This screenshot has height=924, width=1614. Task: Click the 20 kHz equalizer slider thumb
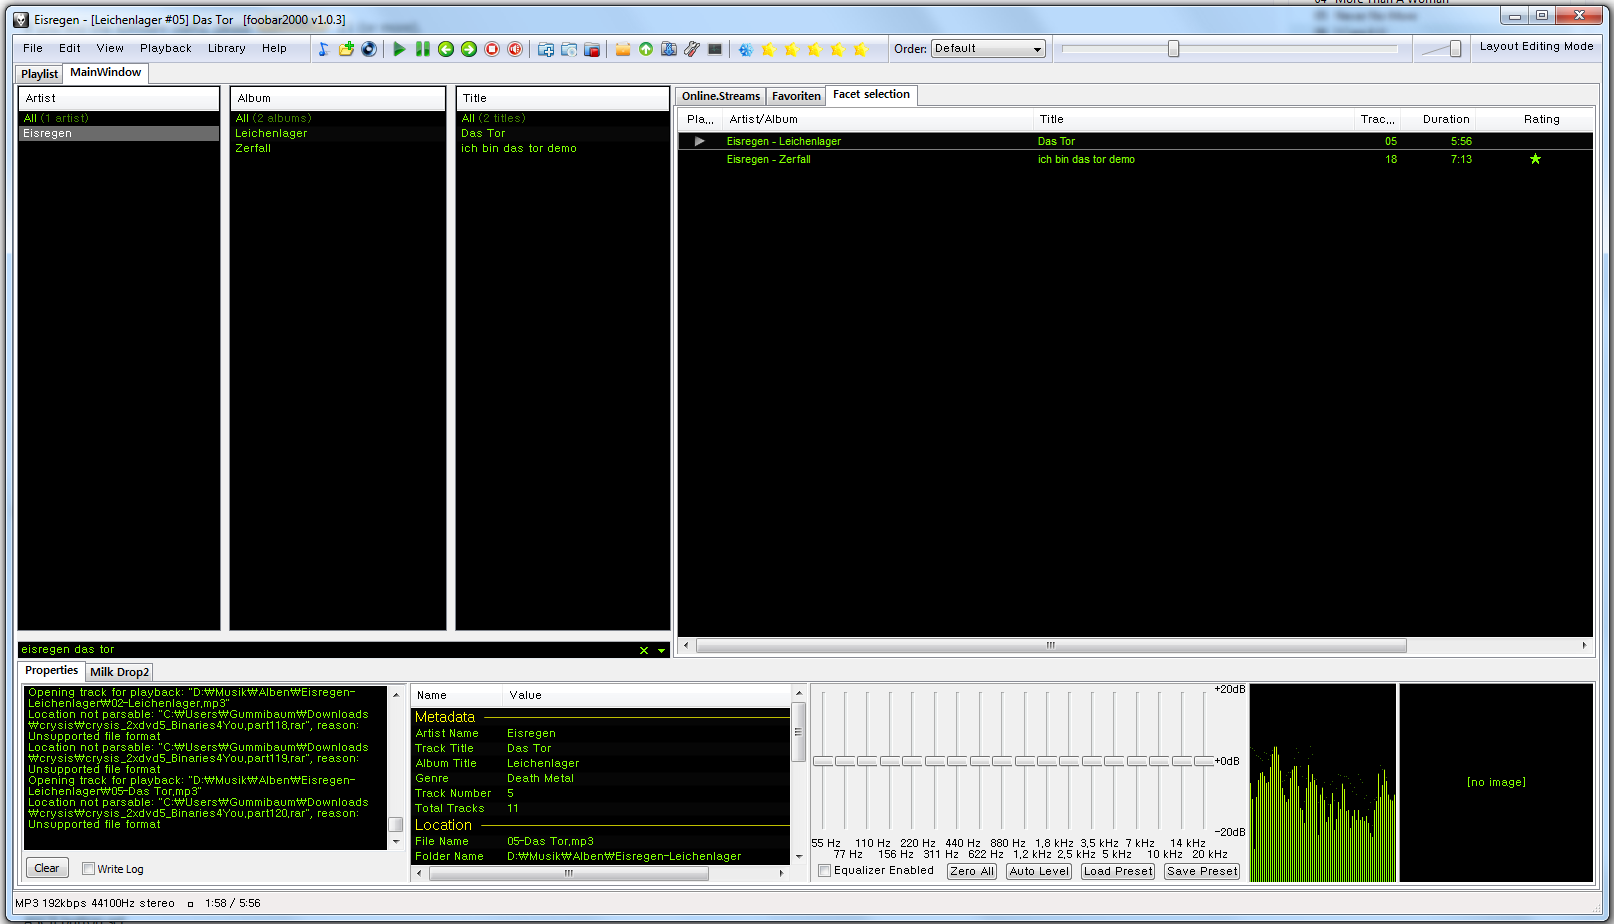[1204, 761]
